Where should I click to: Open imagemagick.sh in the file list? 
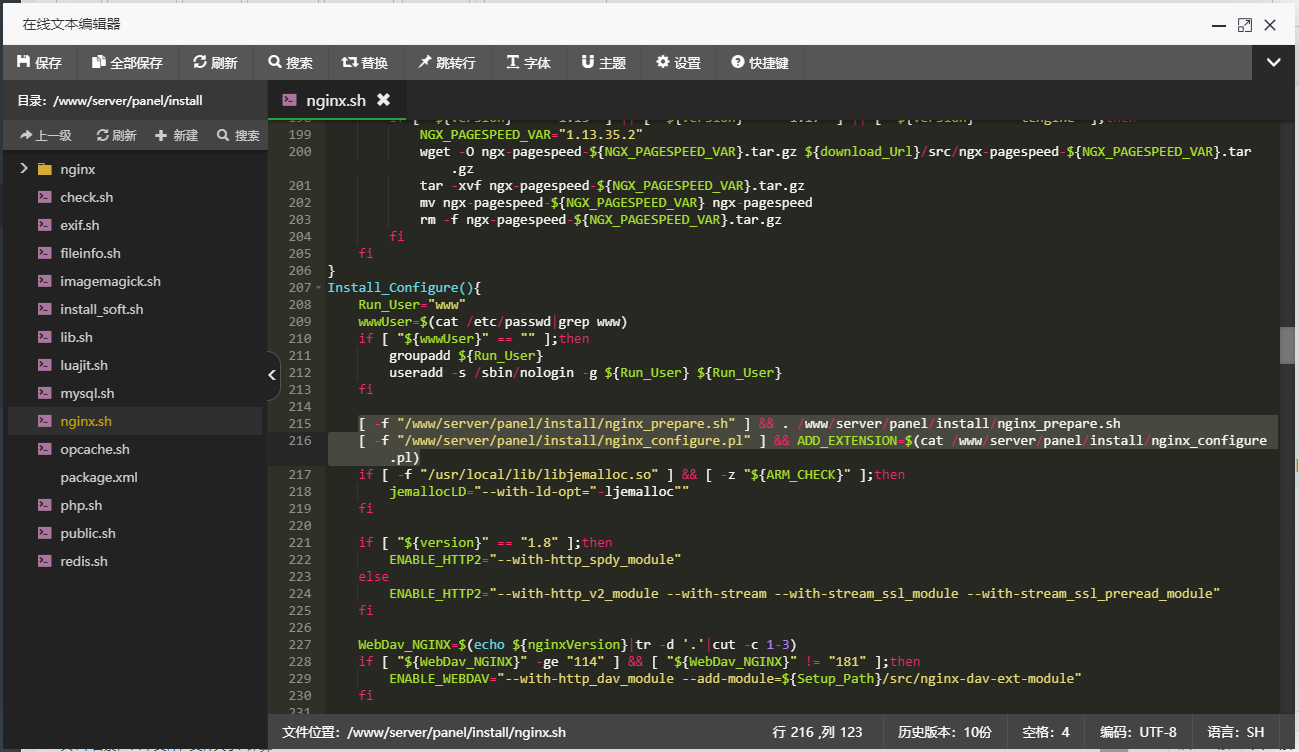[x=110, y=281]
